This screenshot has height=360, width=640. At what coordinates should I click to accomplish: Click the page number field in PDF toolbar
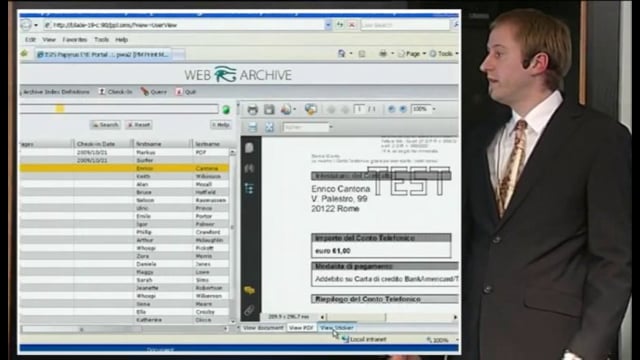point(359,109)
